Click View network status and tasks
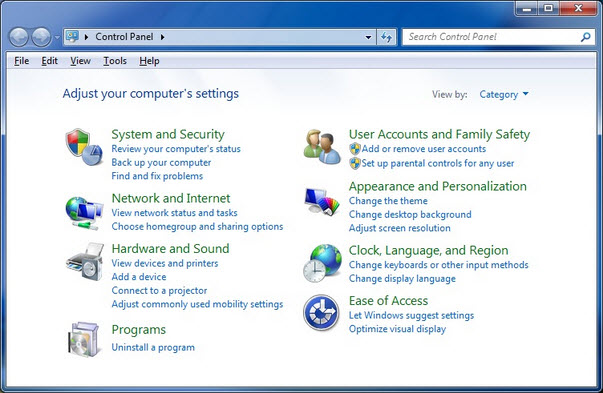 (175, 213)
